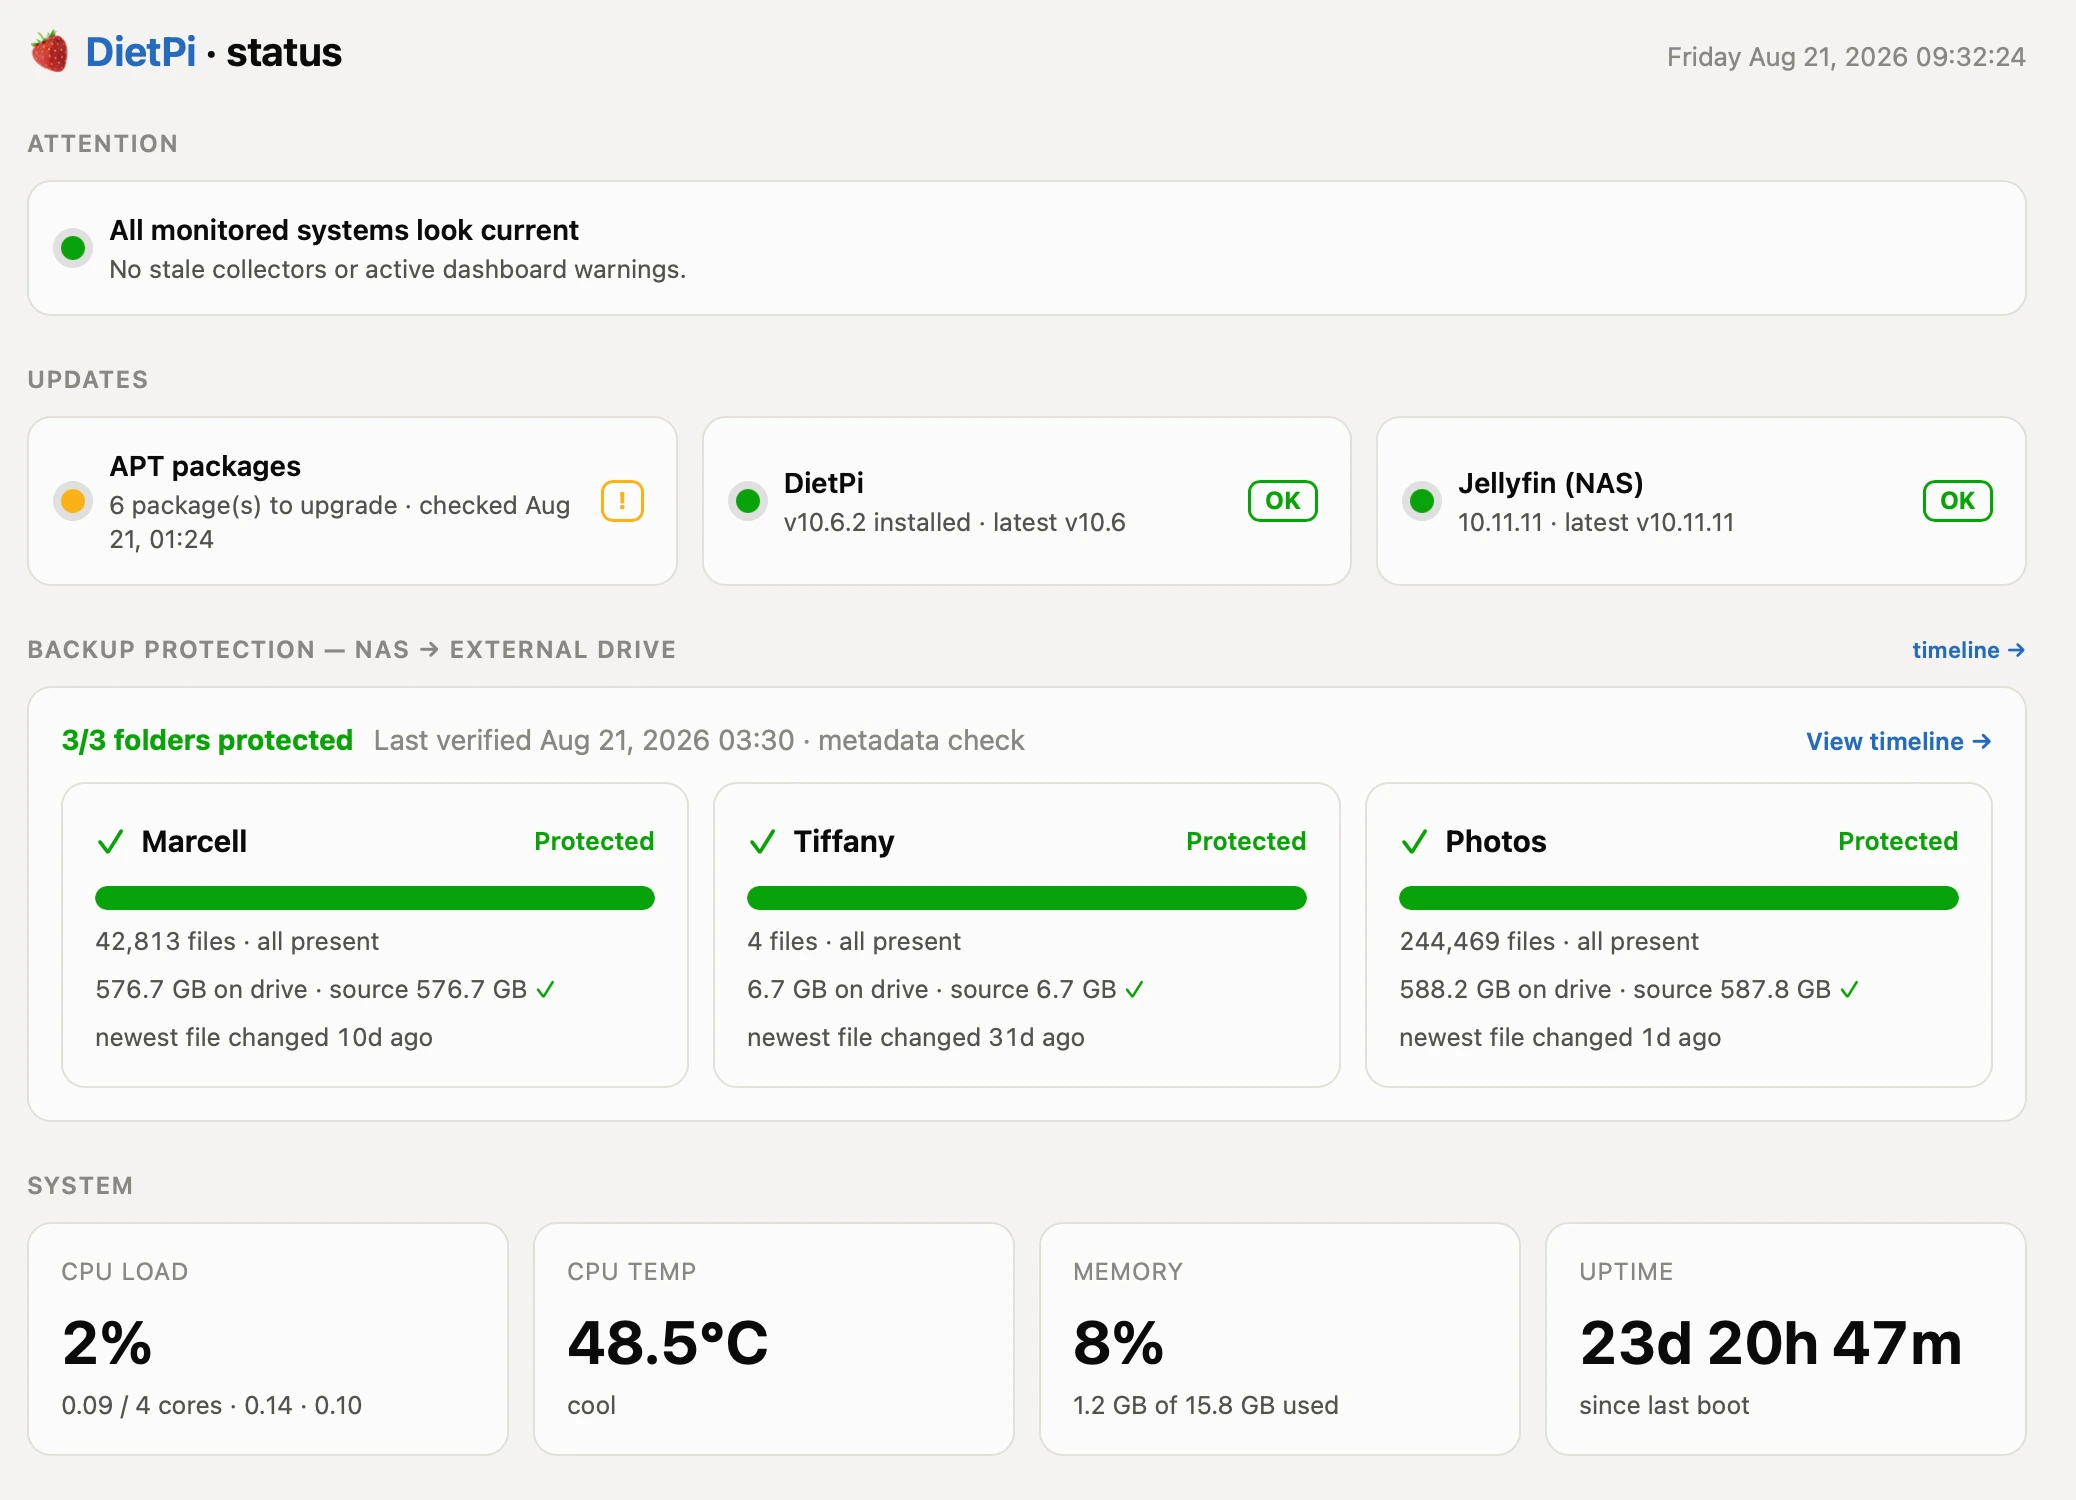Click the date and time in header
The width and height of the screenshot is (2076, 1500).
[x=1846, y=57]
